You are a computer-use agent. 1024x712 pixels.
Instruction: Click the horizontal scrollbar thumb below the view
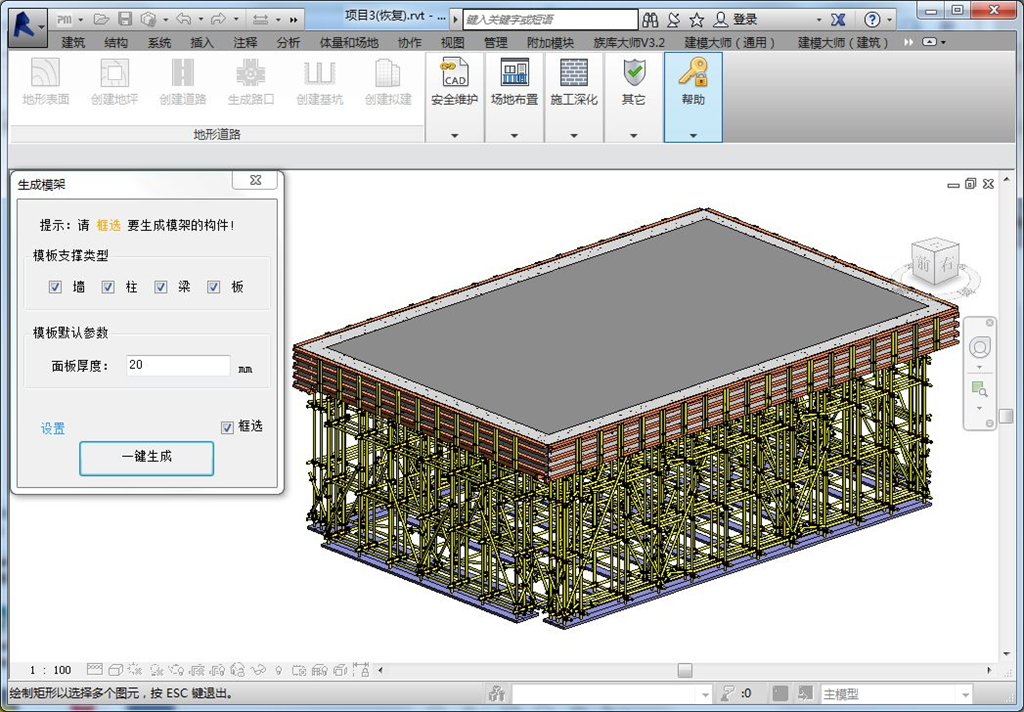(684, 670)
